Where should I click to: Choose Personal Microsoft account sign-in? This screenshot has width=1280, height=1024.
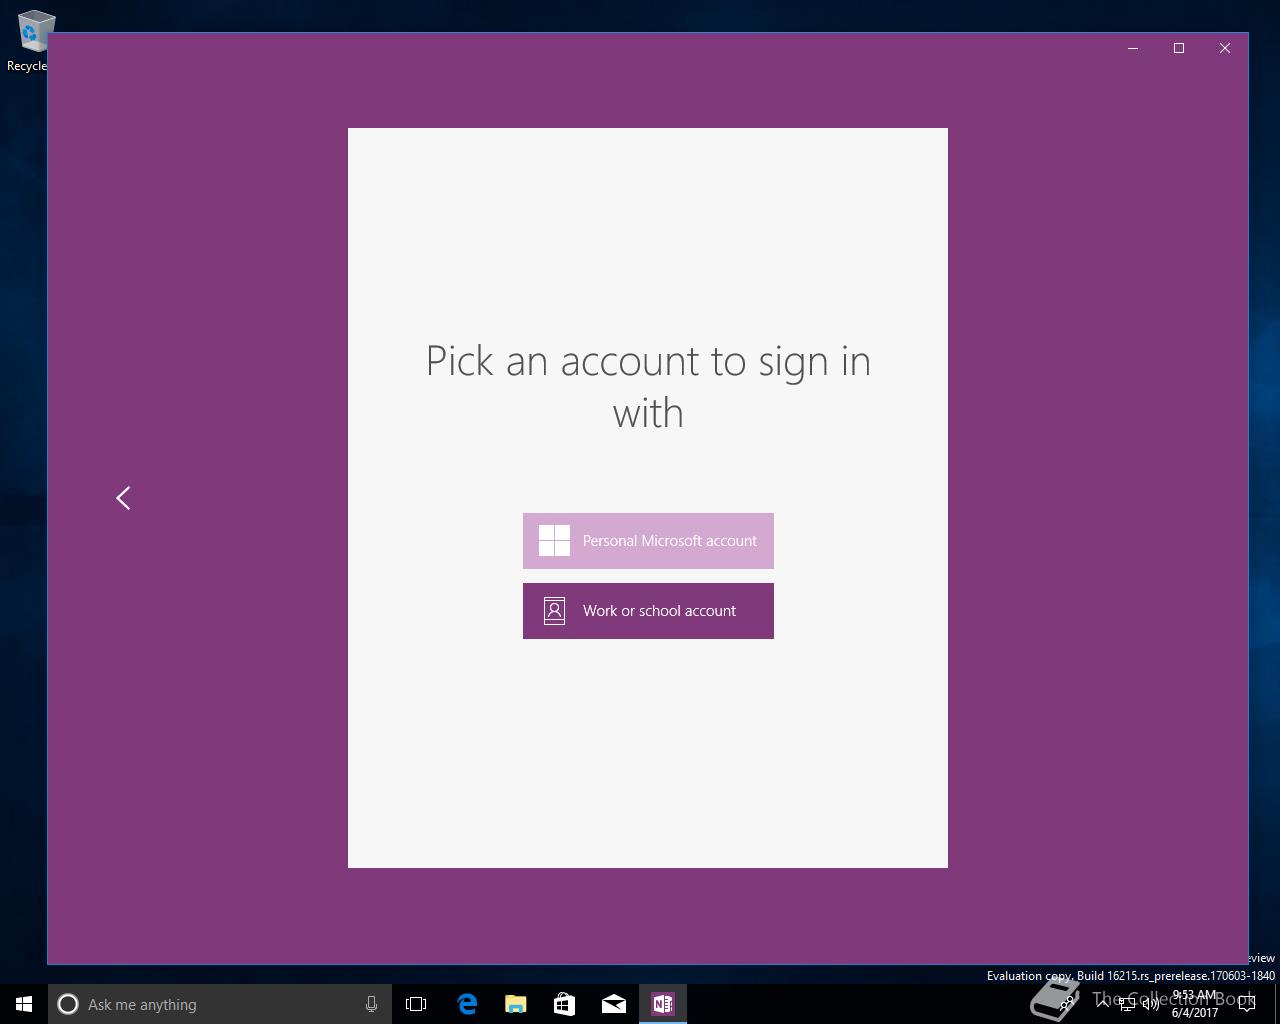(x=648, y=541)
